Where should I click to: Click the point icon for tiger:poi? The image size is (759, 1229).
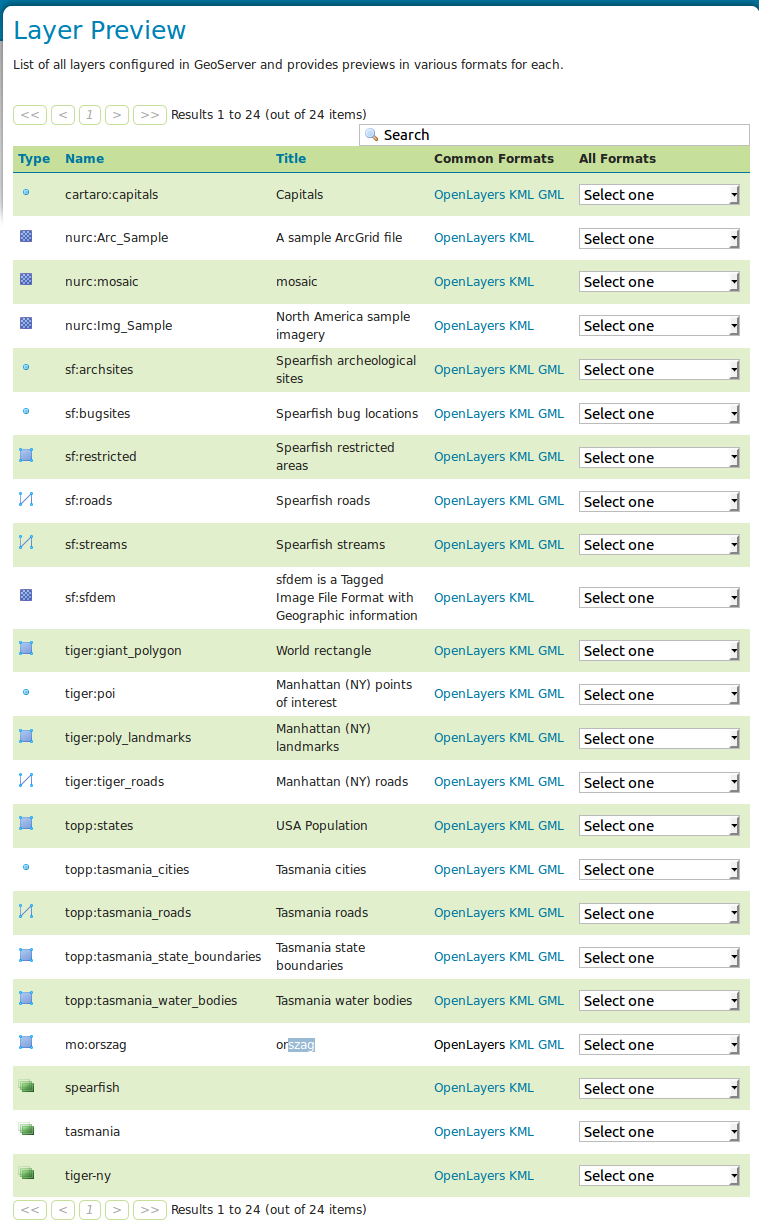pyautogui.click(x=26, y=691)
